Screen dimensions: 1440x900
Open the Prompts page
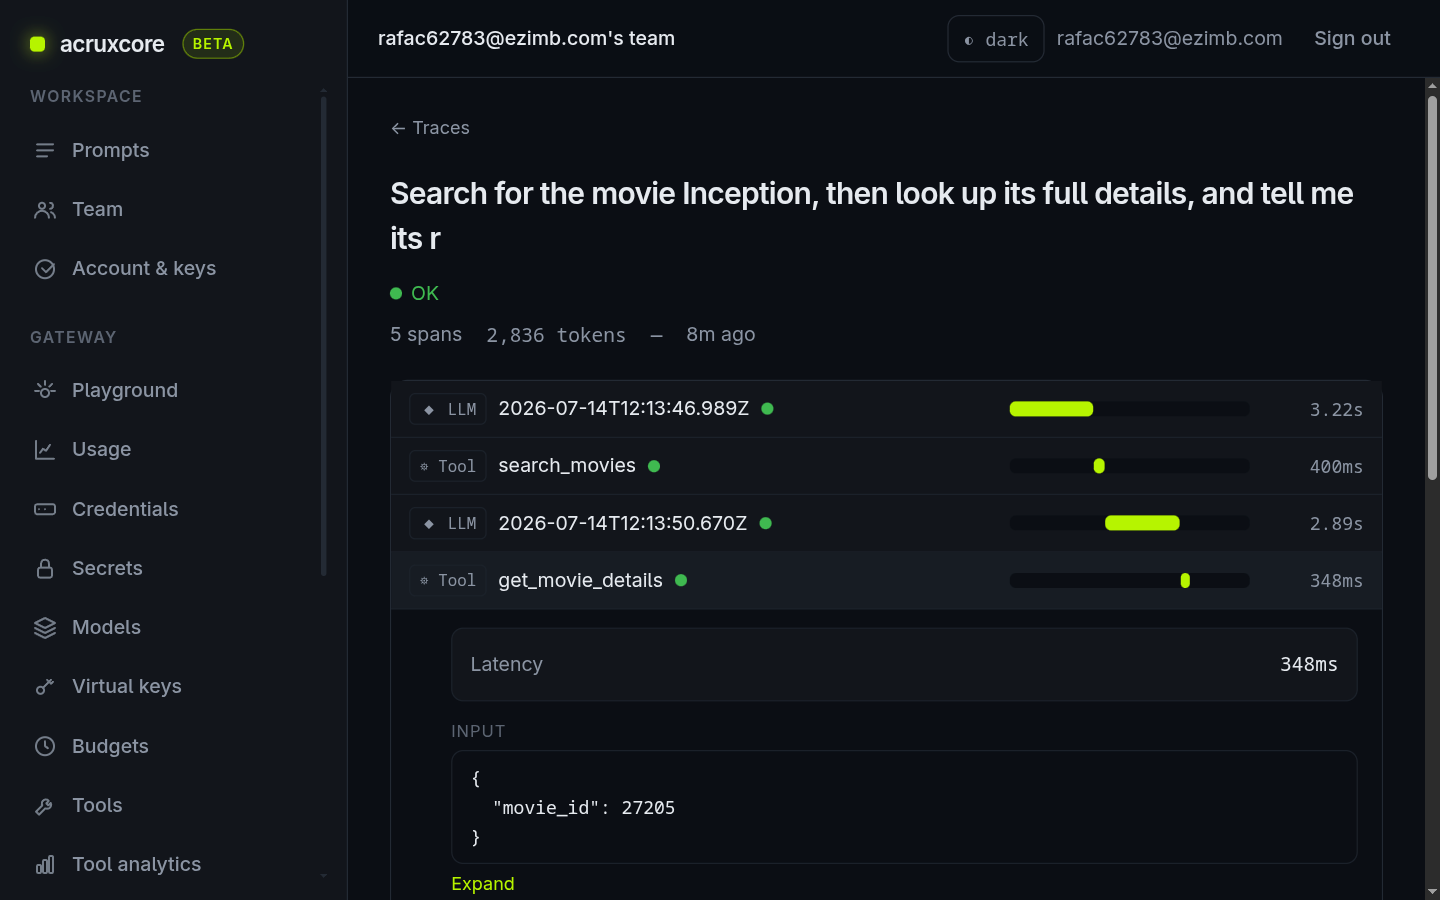tap(110, 150)
